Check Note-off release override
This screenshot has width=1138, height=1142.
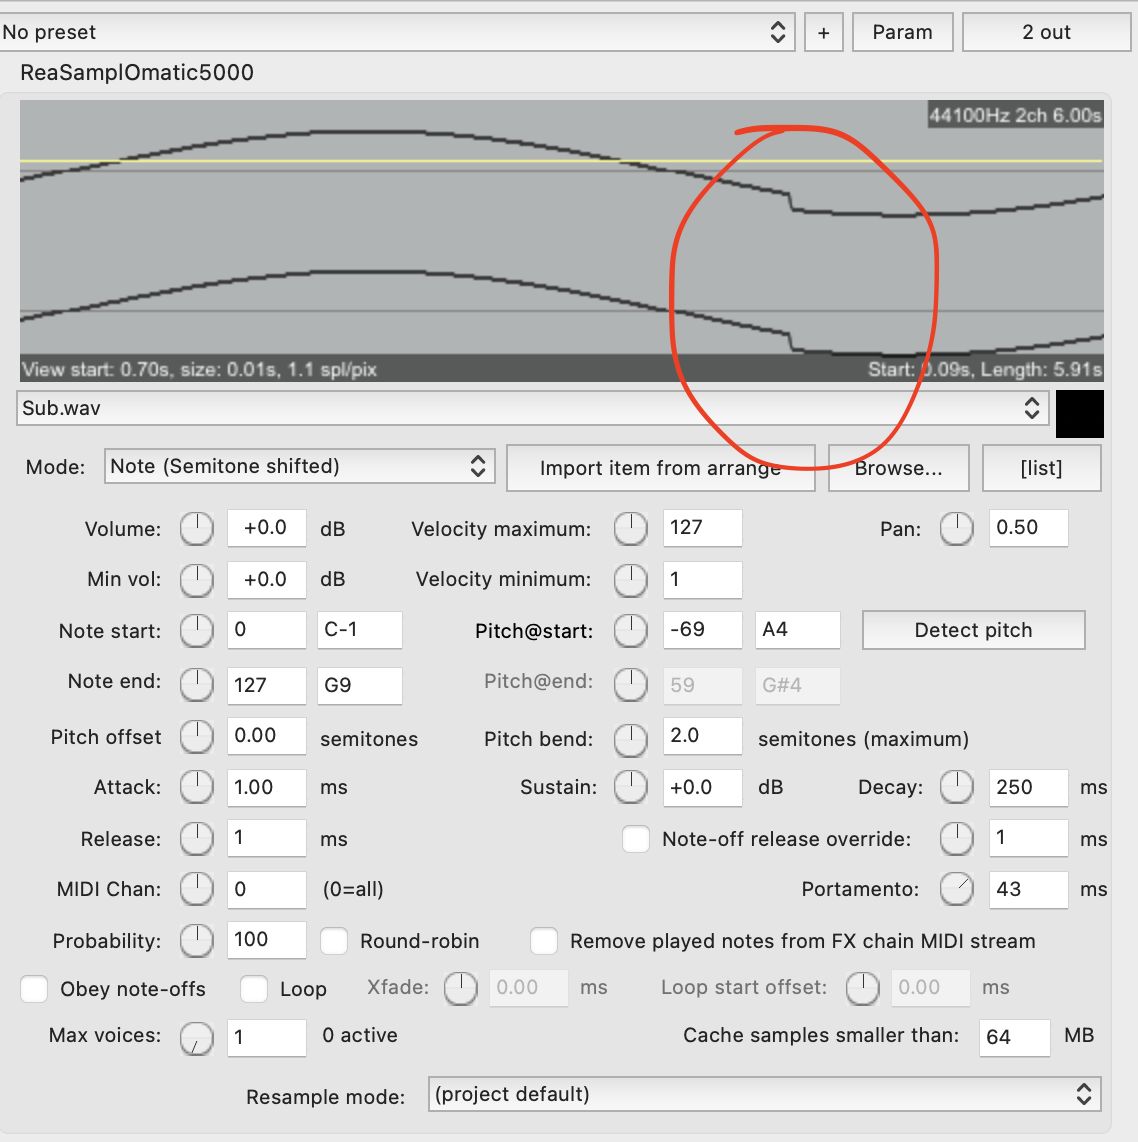pos(636,839)
